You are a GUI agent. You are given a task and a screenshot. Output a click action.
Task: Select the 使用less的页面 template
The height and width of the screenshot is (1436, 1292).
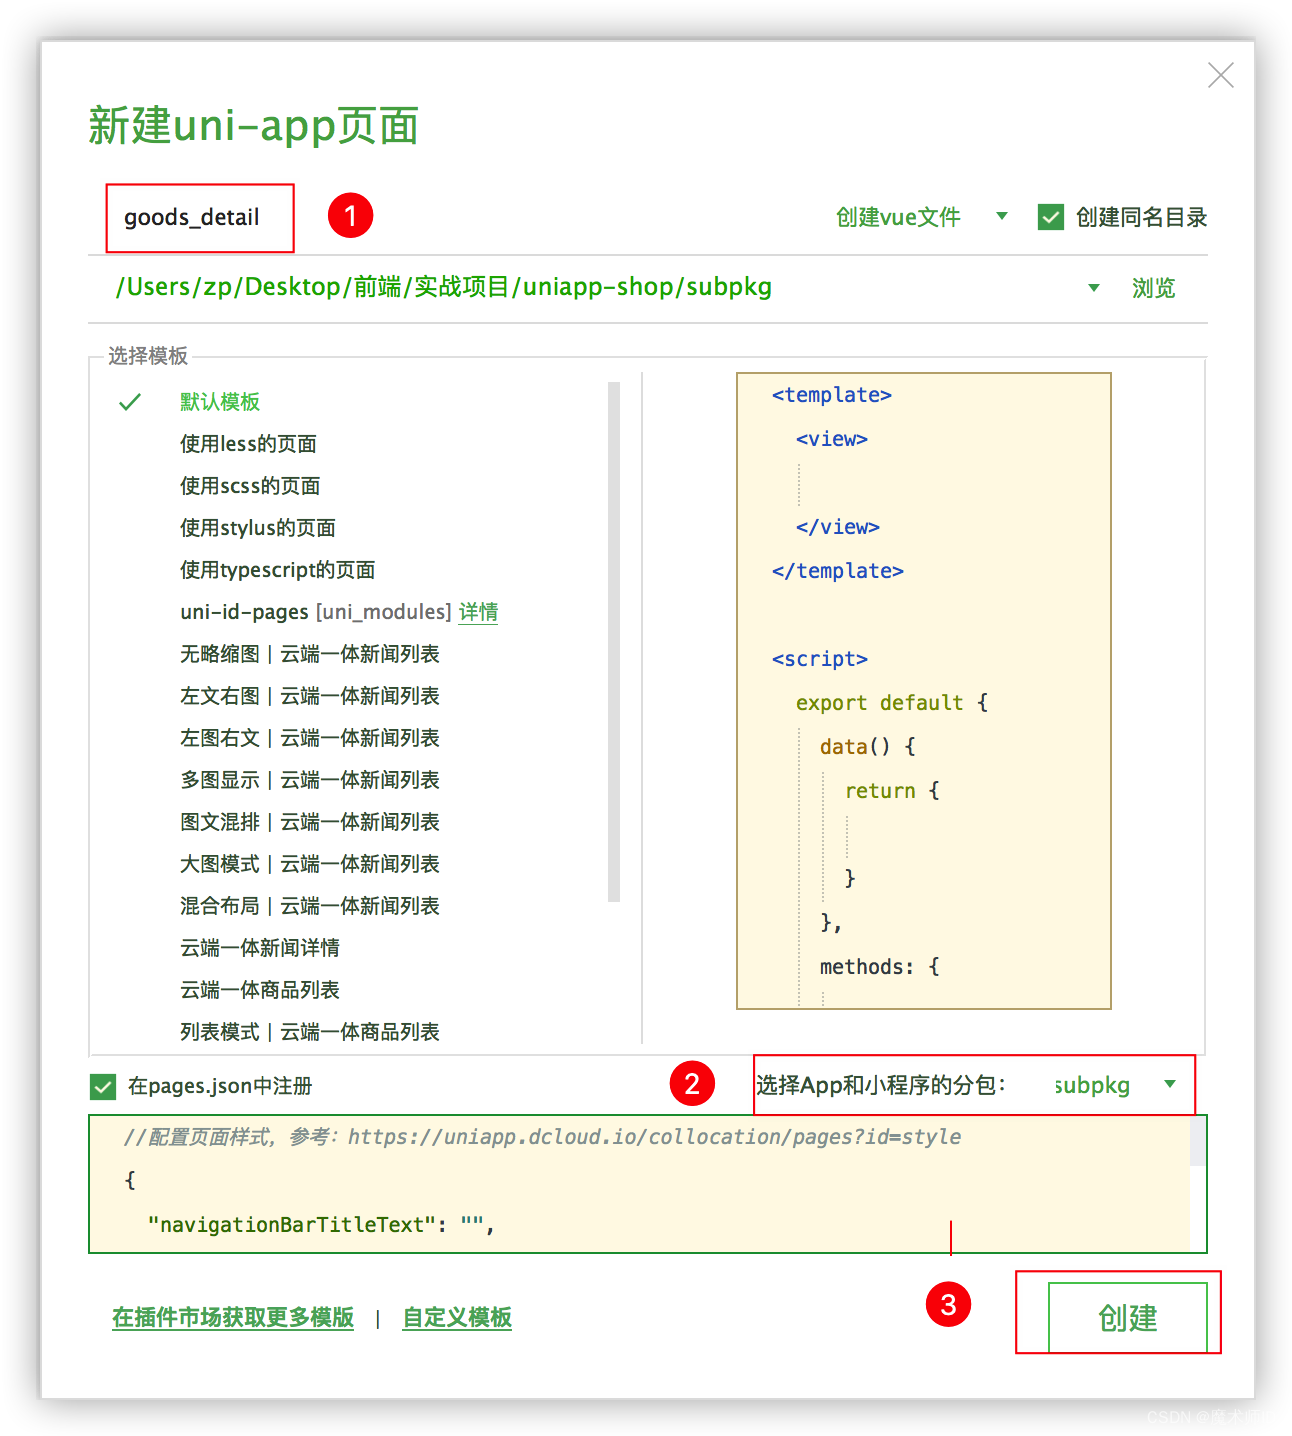pyautogui.click(x=248, y=444)
